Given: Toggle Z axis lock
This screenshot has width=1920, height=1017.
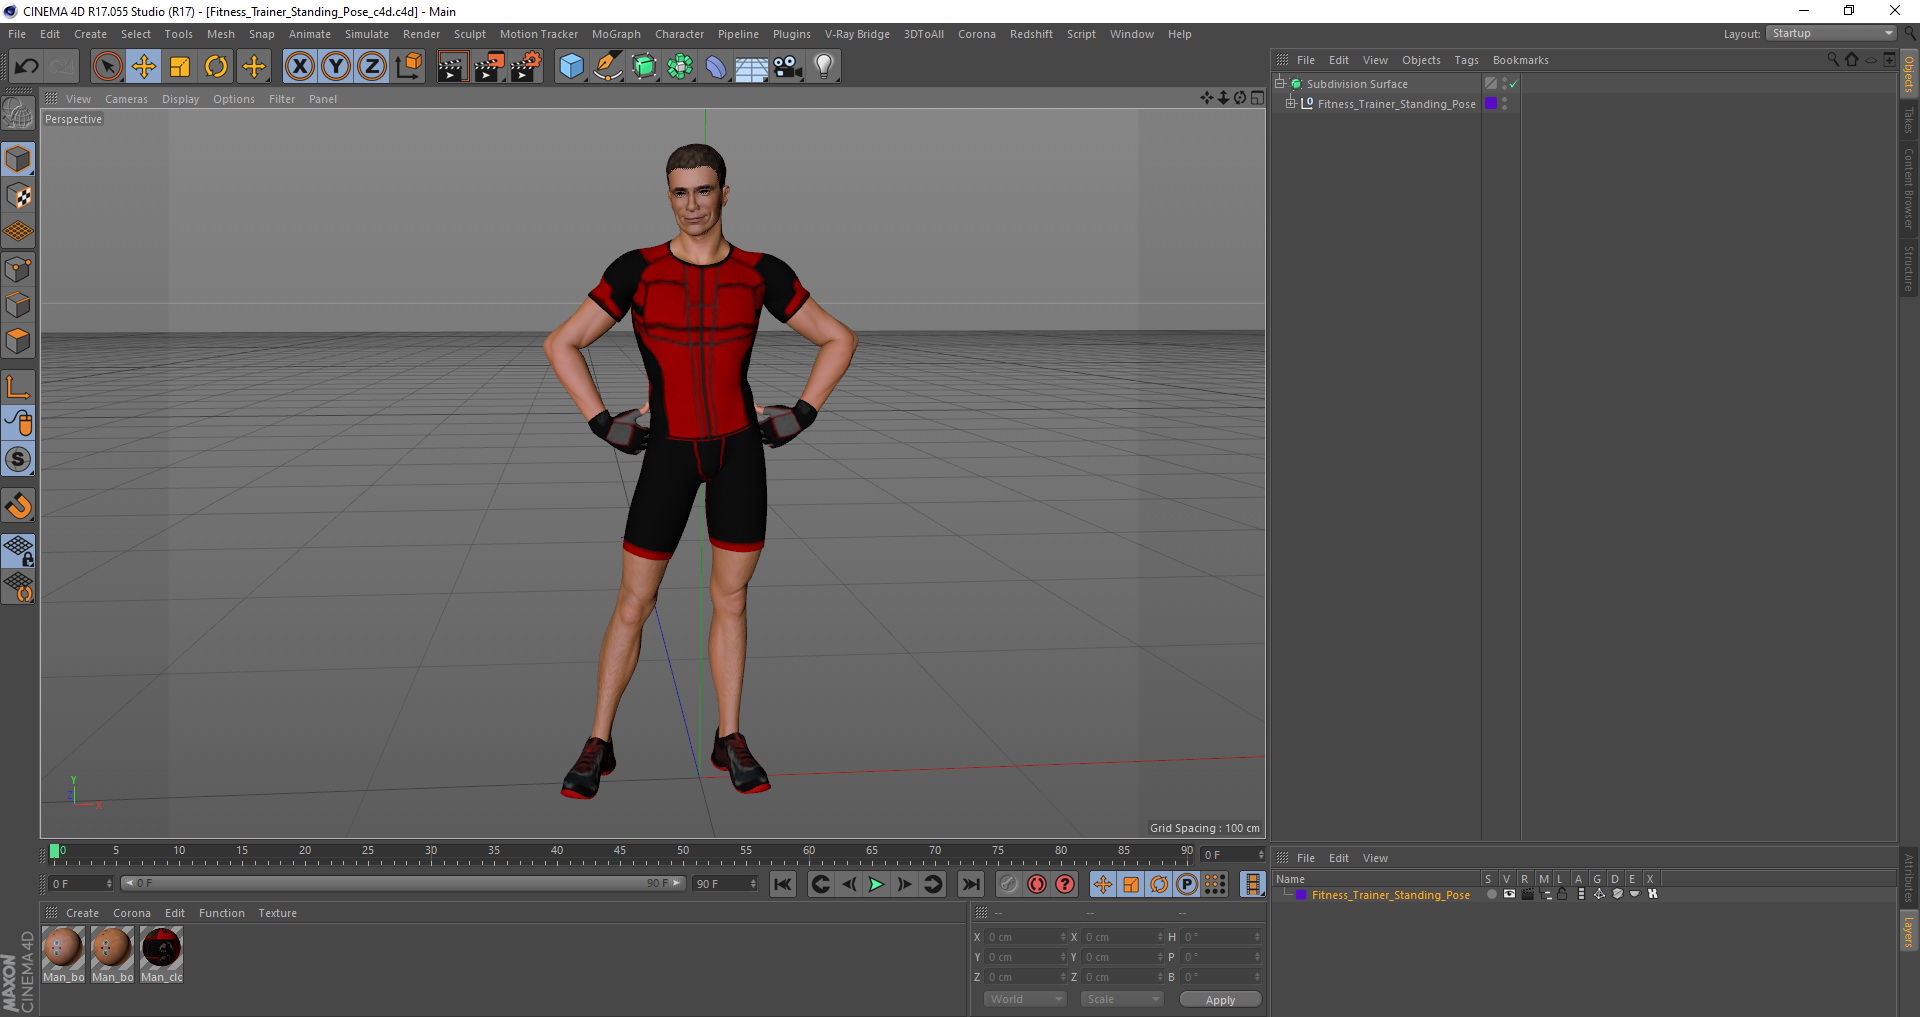Looking at the screenshot, I should (x=372, y=67).
